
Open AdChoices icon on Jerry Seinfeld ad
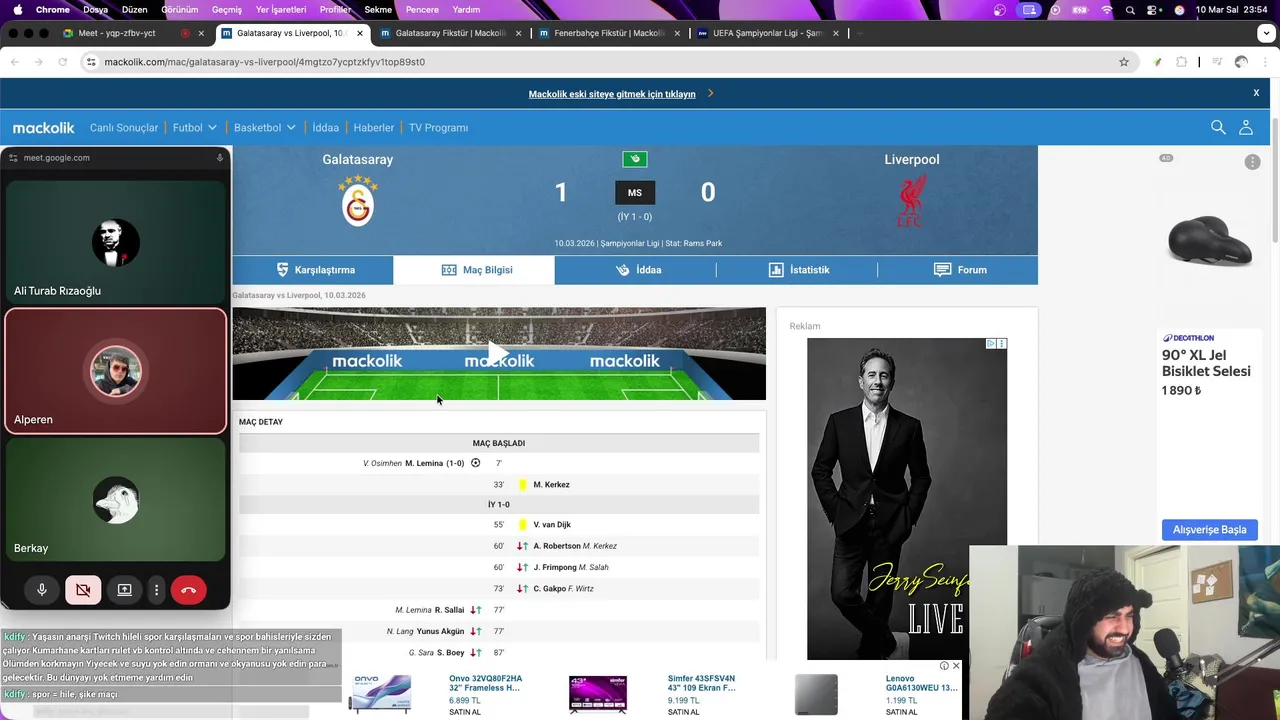[x=991, y=343]
